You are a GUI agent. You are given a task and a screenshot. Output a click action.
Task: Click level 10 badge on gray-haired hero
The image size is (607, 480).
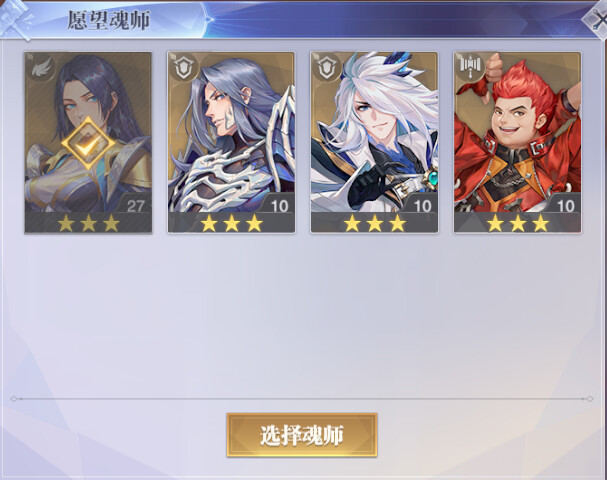(279, 206)
